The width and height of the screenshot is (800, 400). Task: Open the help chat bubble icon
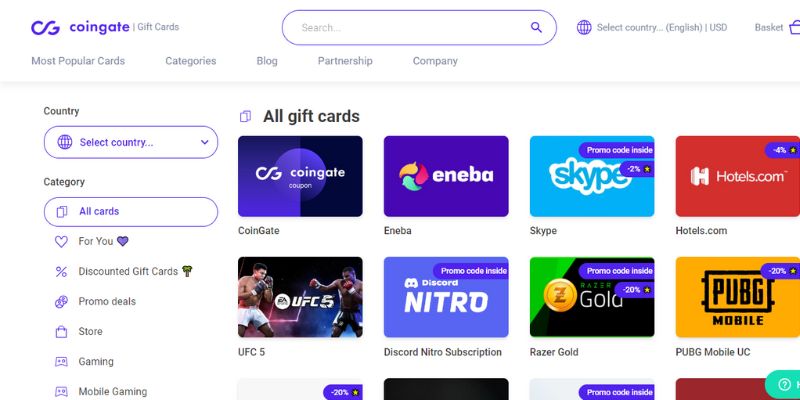[x=784, y=384]
